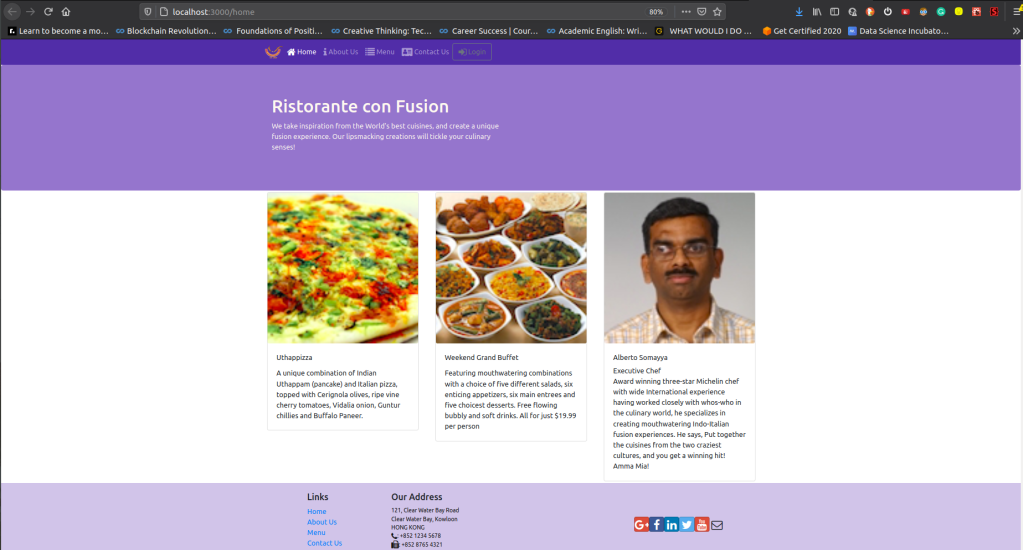Bookmark this page with star icon
Screen dimensions: 1023x550
tap(718, 12)
